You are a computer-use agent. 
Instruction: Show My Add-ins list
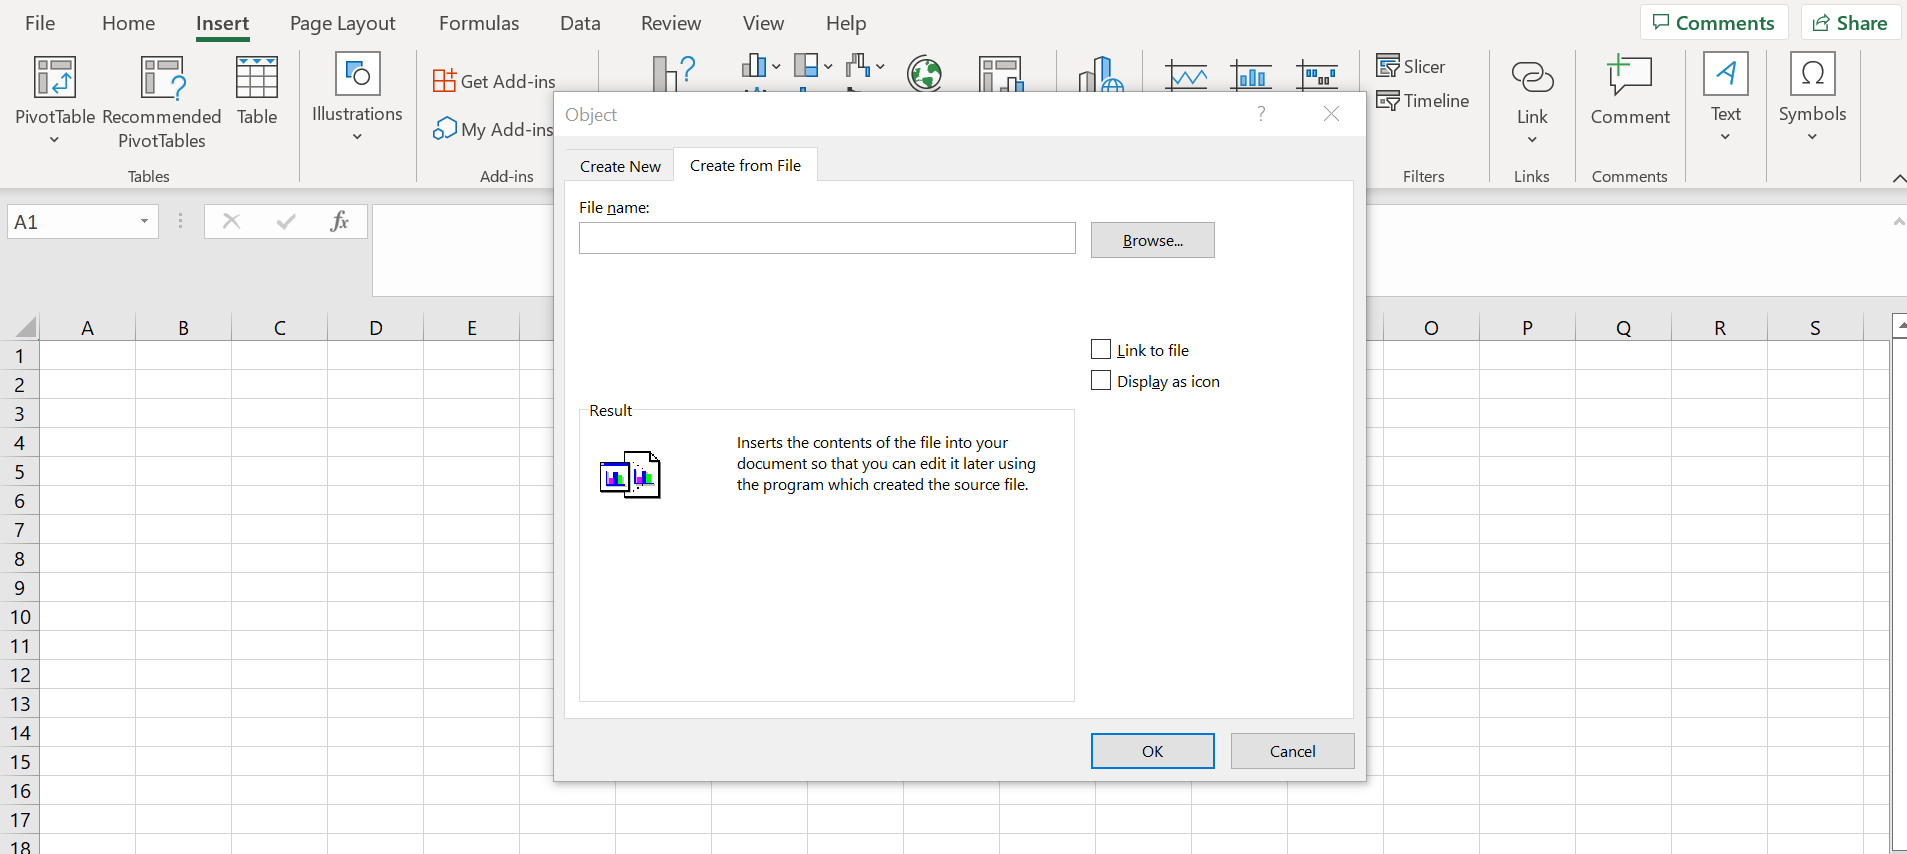[493, 129]
